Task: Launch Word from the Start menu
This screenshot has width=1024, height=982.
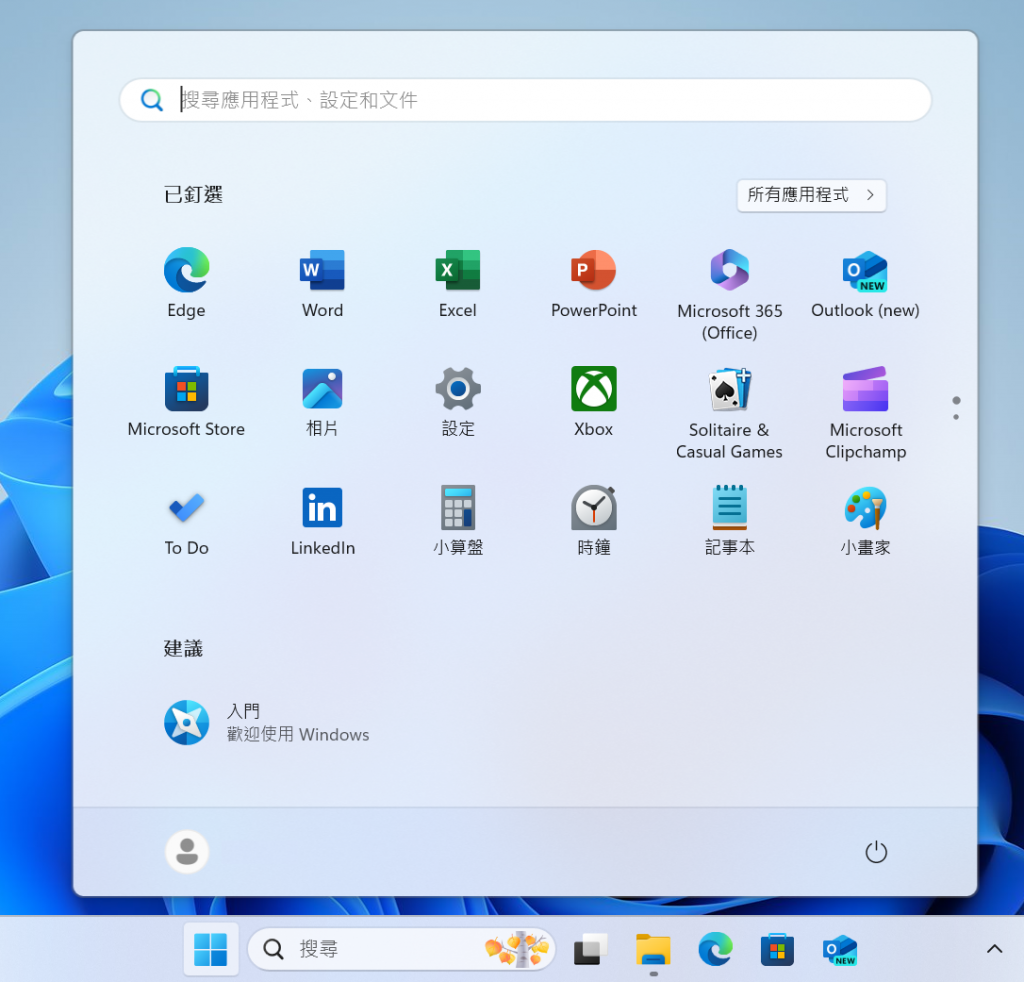Action: pyautogui.click(x=322, y=282)
